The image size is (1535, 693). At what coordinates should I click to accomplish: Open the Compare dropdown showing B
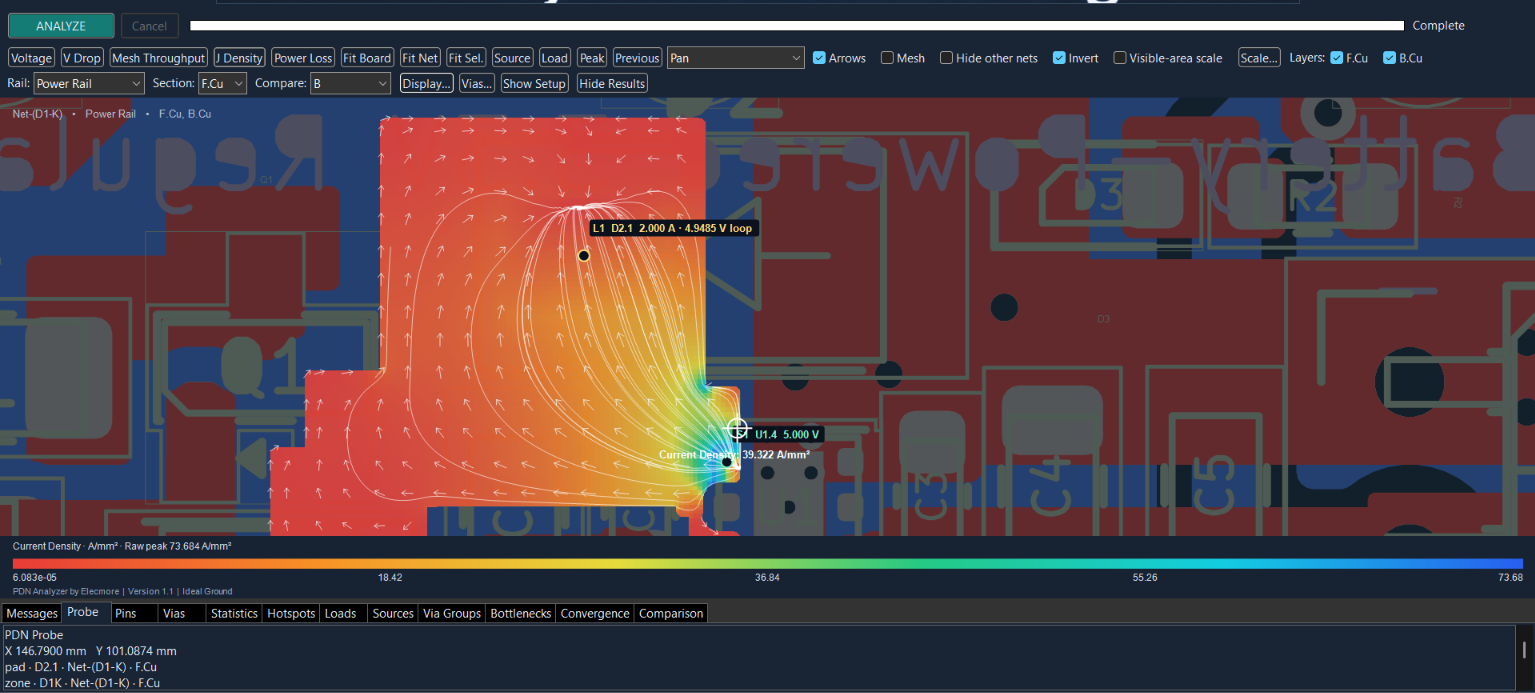tap(350, 84)
